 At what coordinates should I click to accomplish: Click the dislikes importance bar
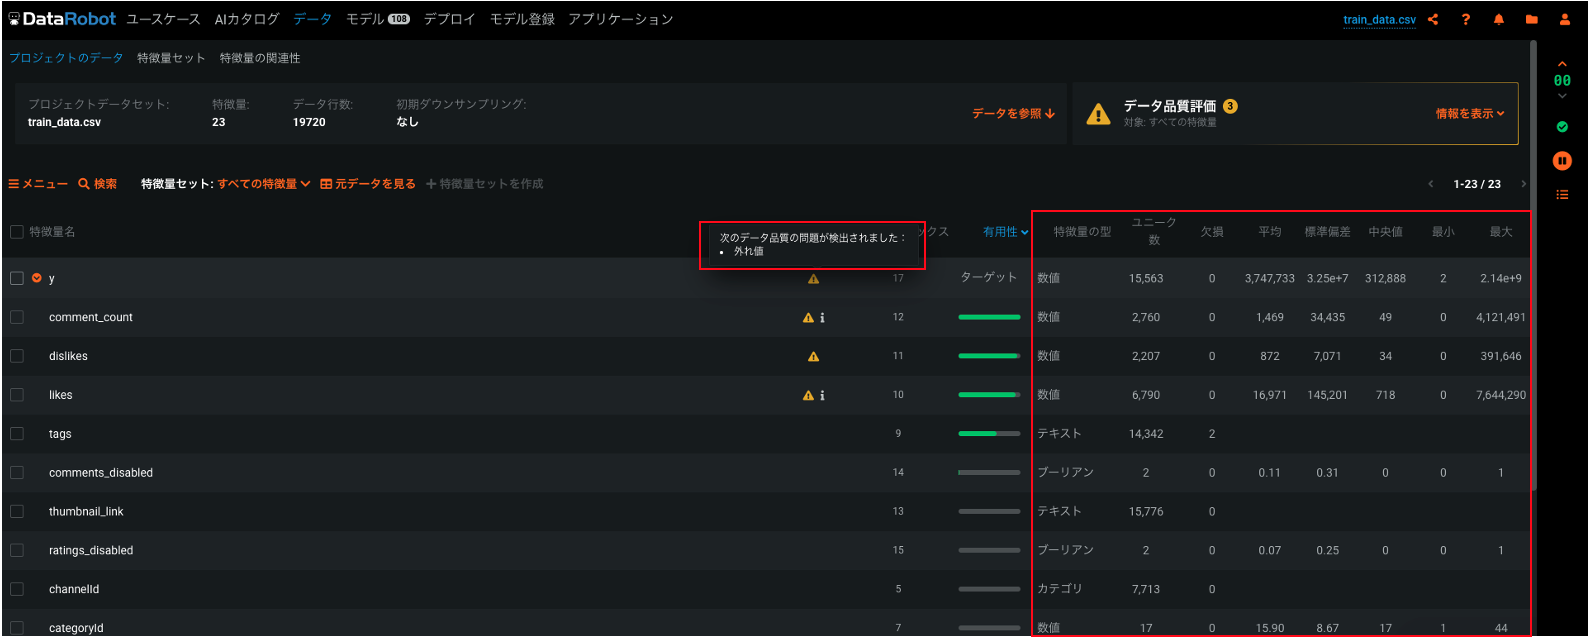click(x=989, y=356)
